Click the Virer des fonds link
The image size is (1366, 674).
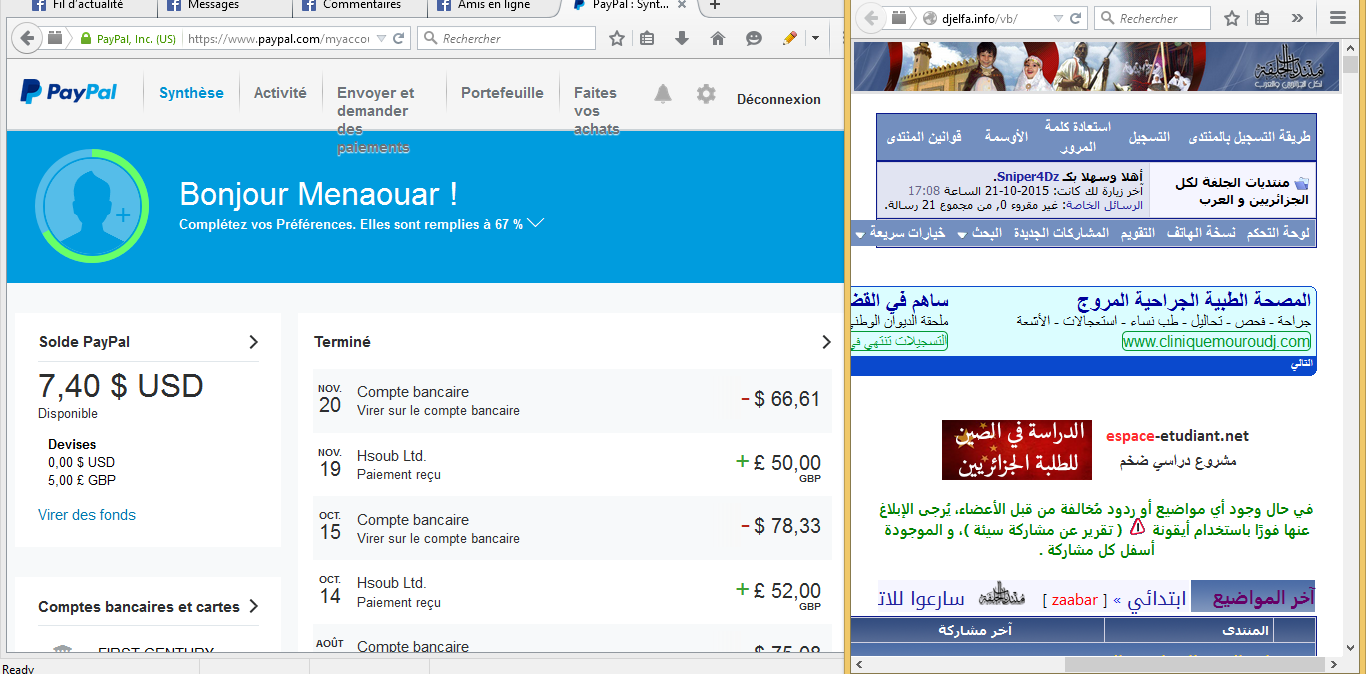(x=87, y=515)
